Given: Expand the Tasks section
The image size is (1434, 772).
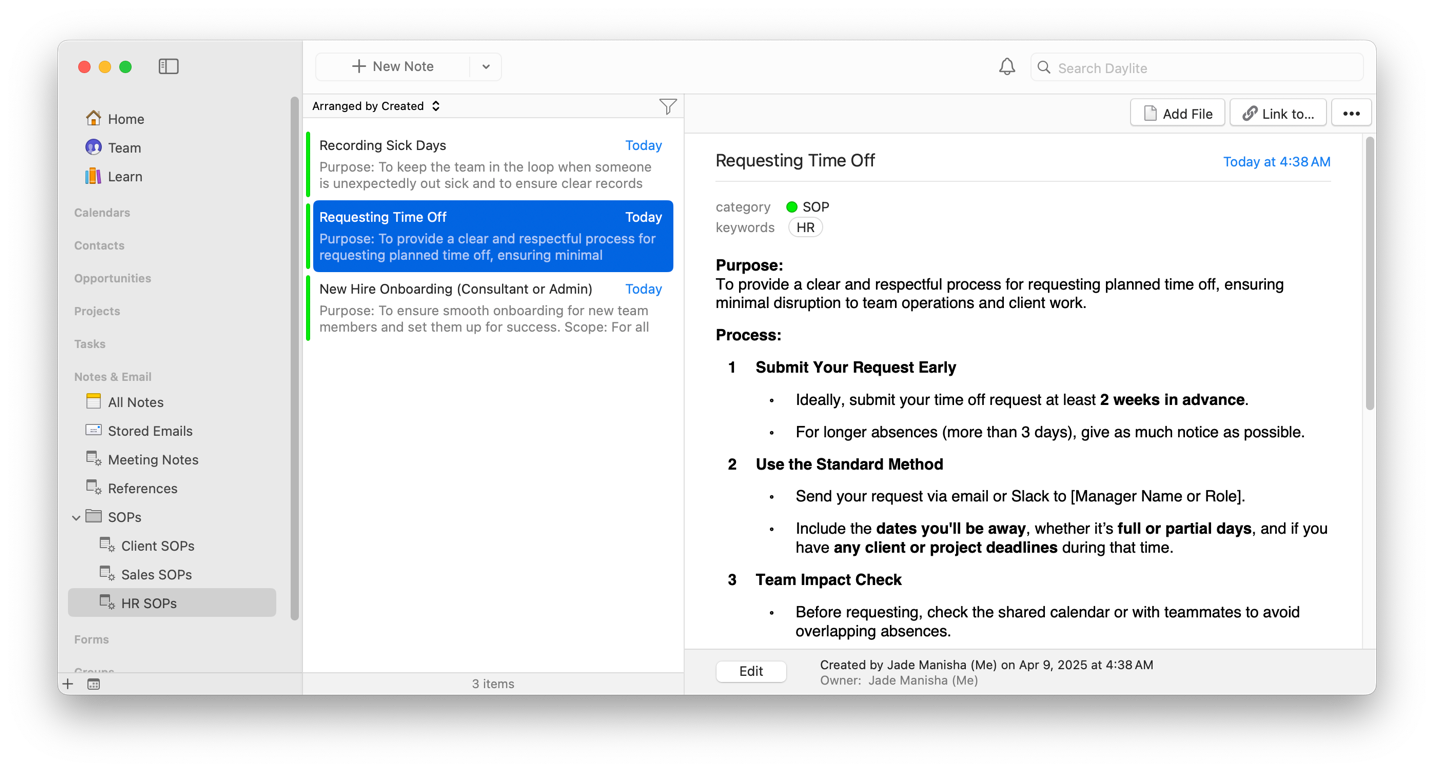Looking at the screenshot, I should 89,344.
